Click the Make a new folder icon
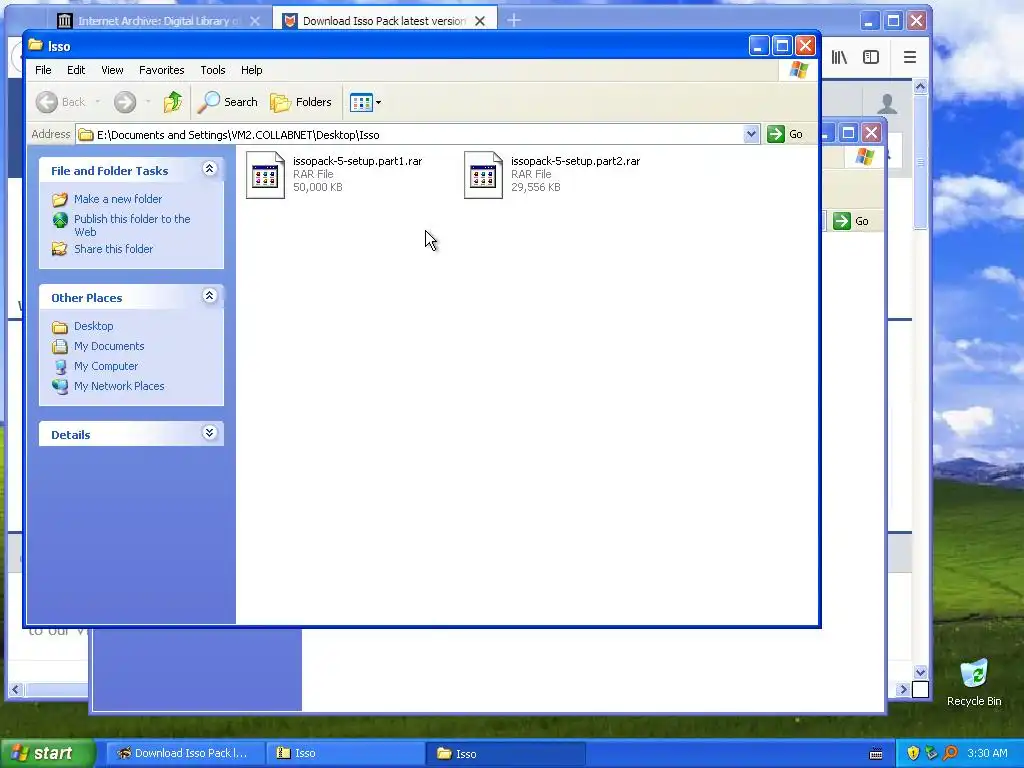Viewport: 1024px width, 768px height. pyautogui.click(x=59, y=199)
